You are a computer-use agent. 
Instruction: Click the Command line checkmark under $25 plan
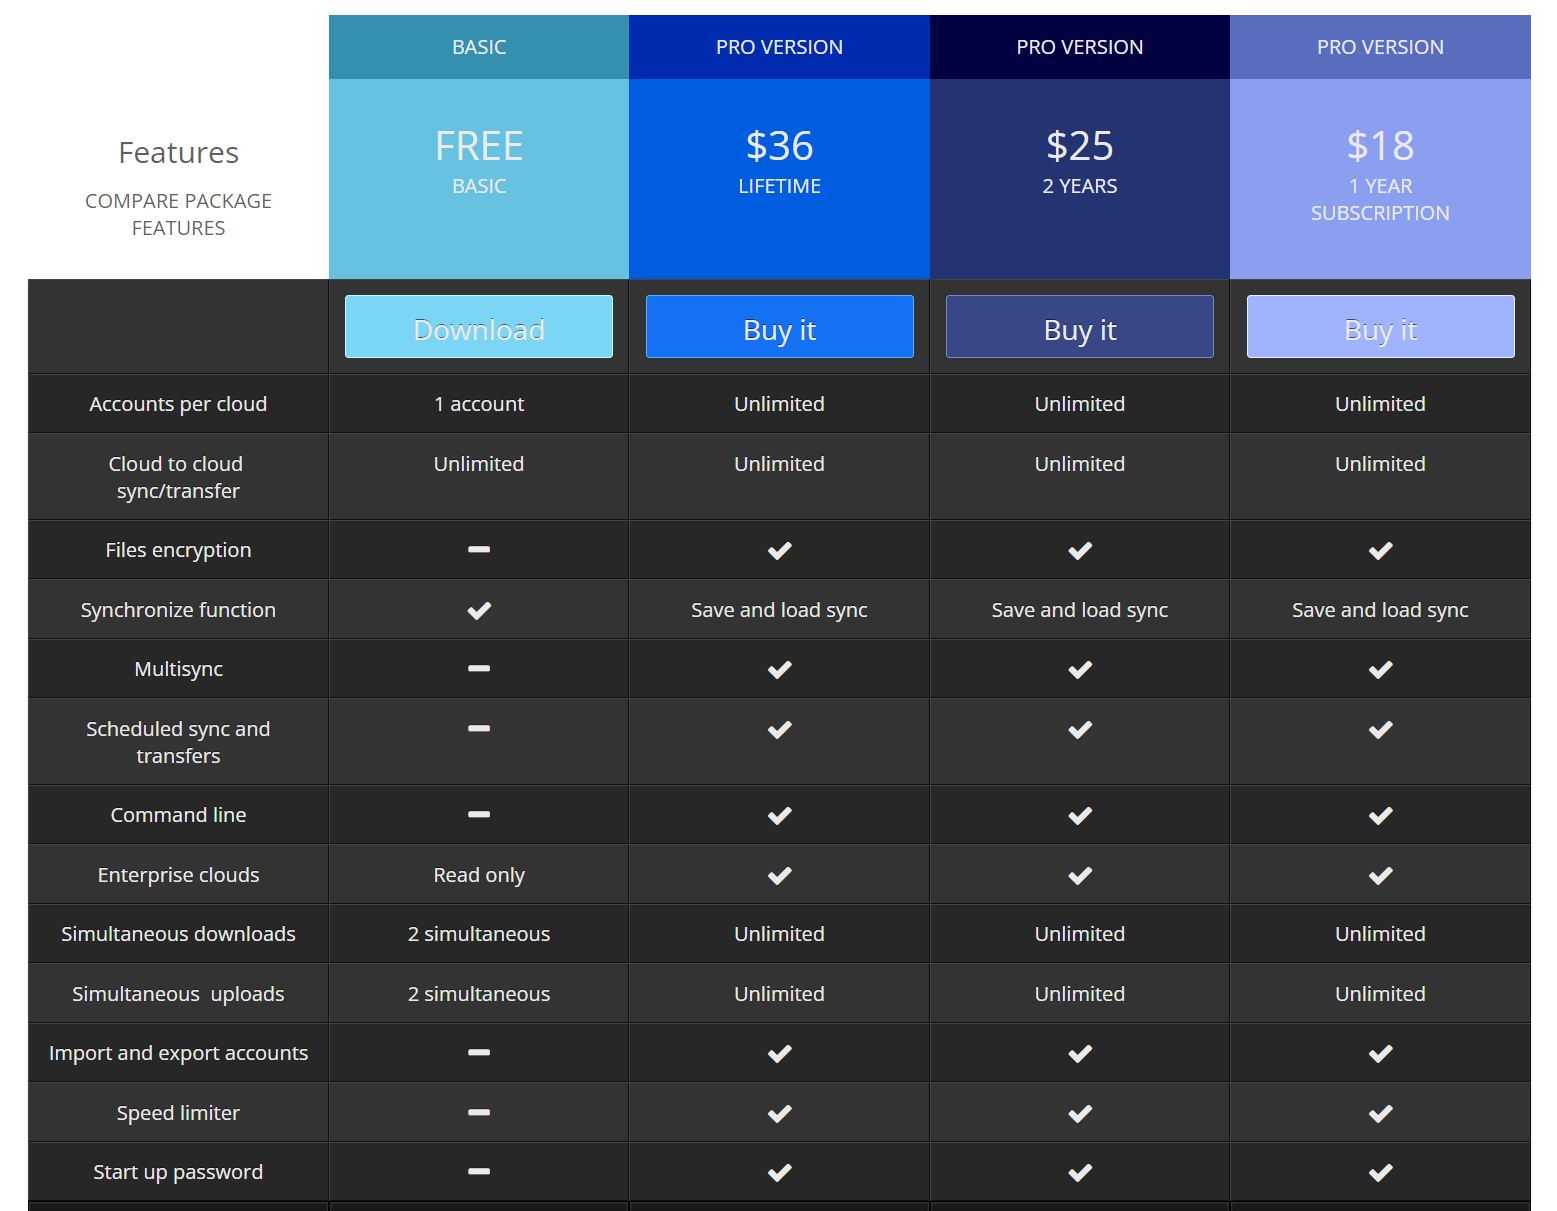1080,815
